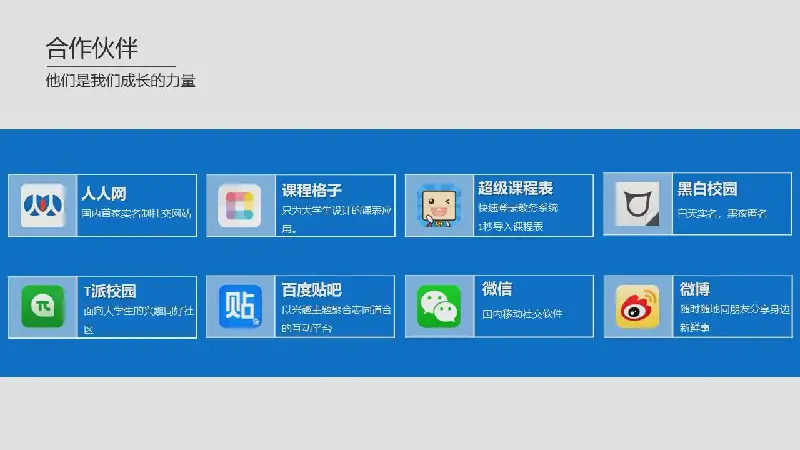Select the 微博 title text

pos(694,289)
